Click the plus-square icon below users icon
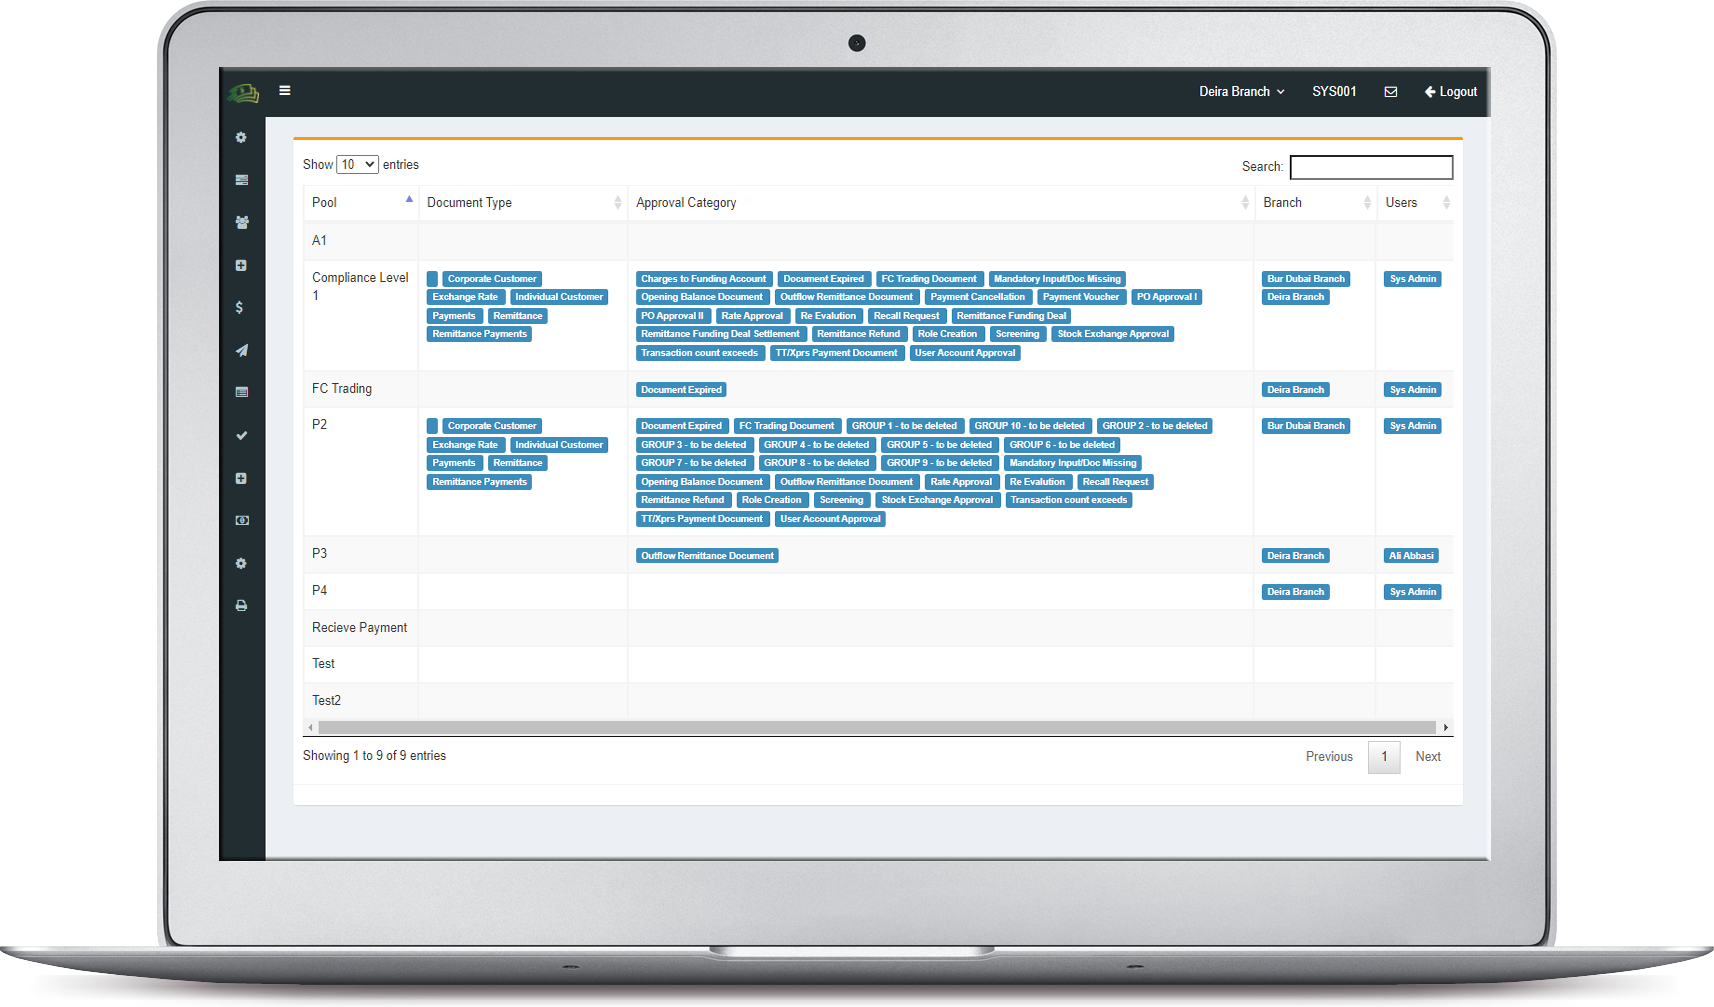 tap(241, 265)
